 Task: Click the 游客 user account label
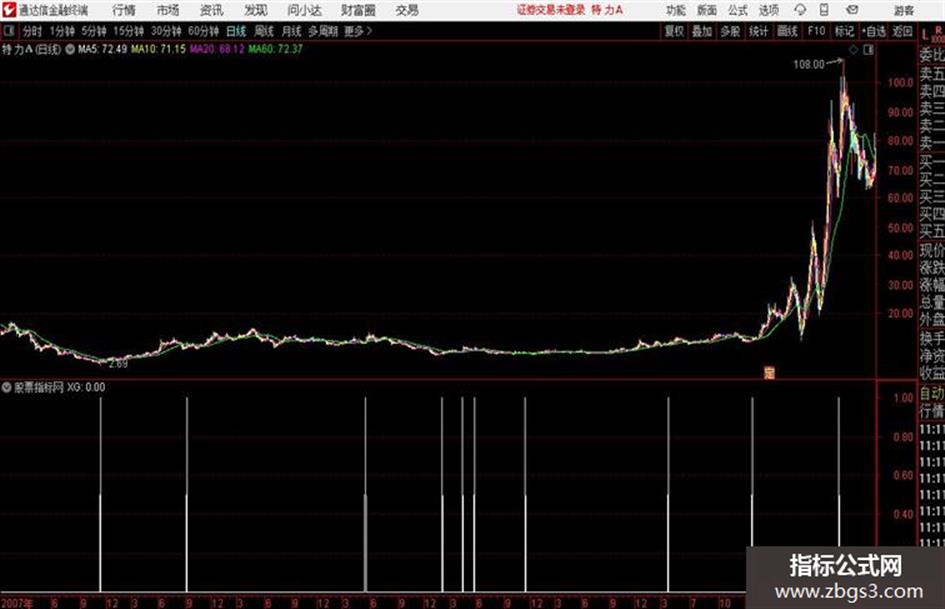coord(904,10)
